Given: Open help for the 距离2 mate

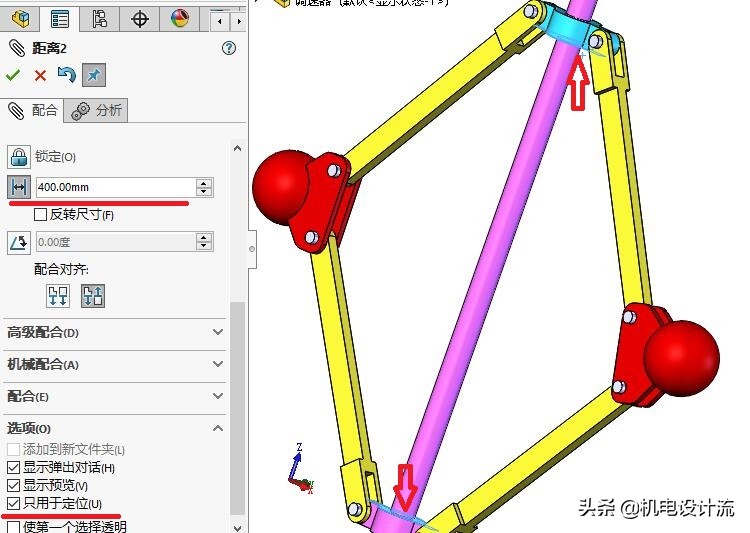Looking at the screenshot, I should coord(229,48).
